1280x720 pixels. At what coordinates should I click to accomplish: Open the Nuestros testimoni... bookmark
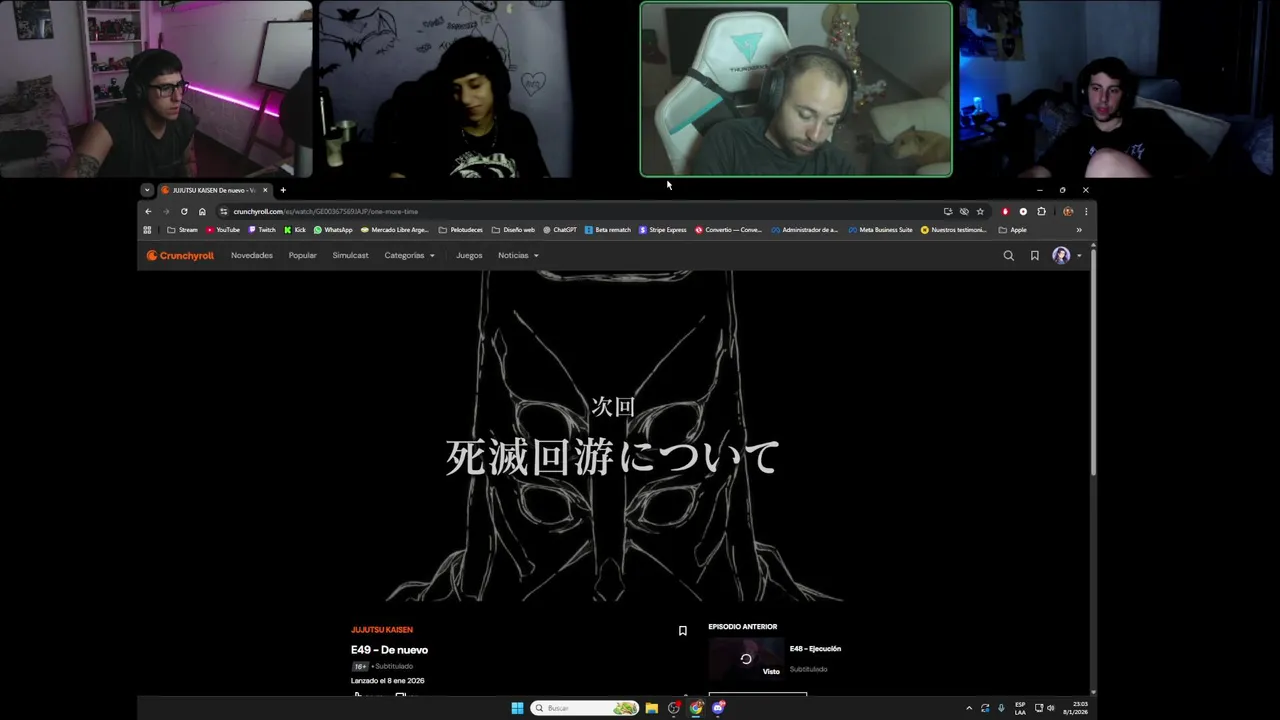click(x=954, y=230)
